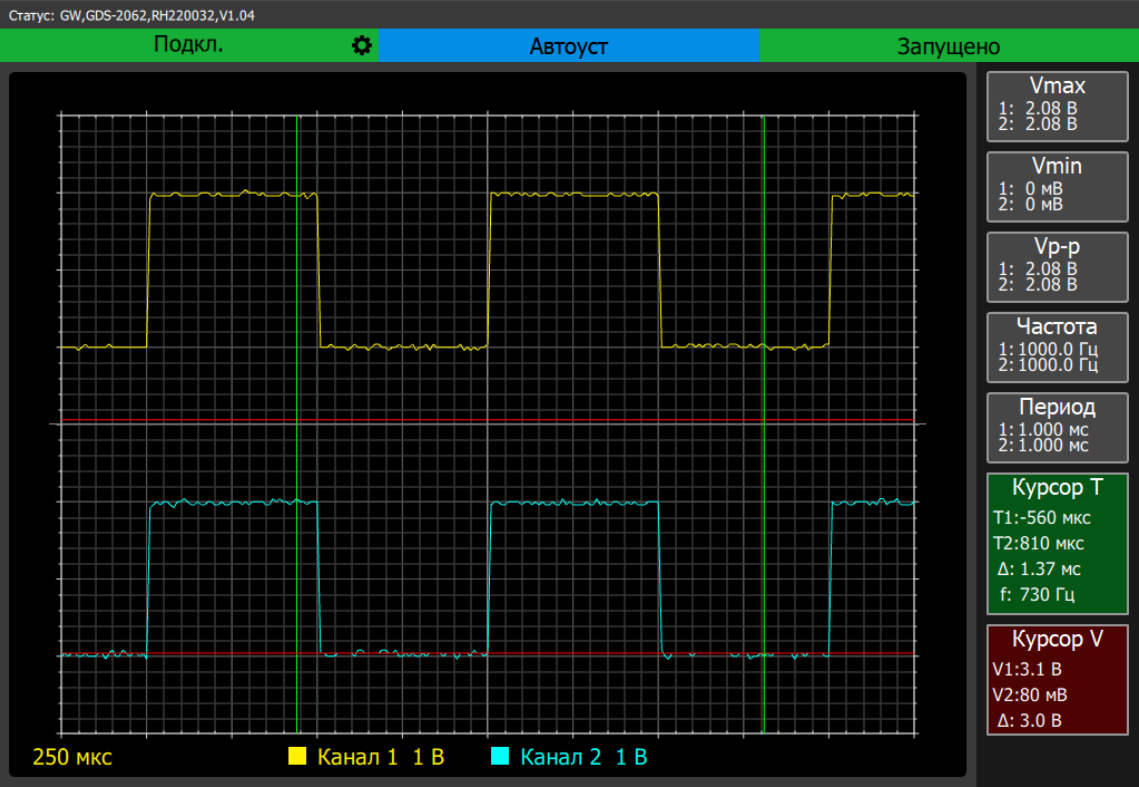Select the Частота measurement panel

[1057, 347]
